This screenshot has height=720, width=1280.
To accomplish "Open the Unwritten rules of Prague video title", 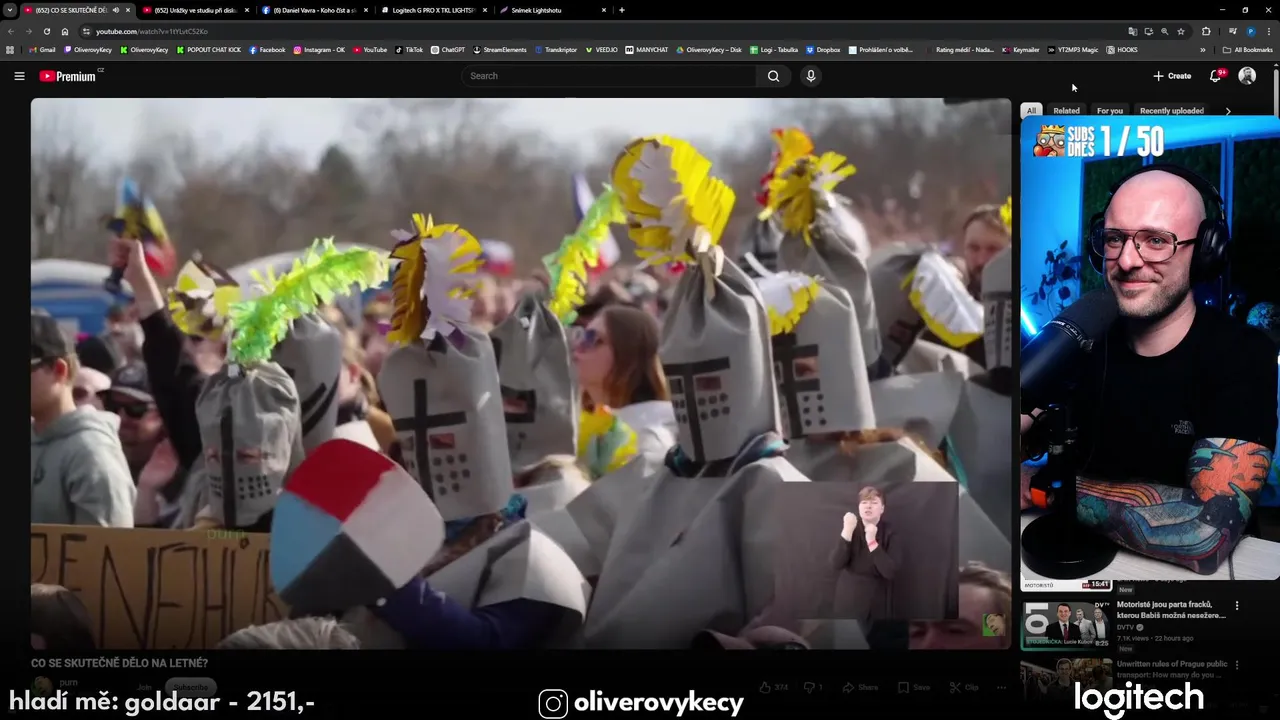I will [1172, 669].
